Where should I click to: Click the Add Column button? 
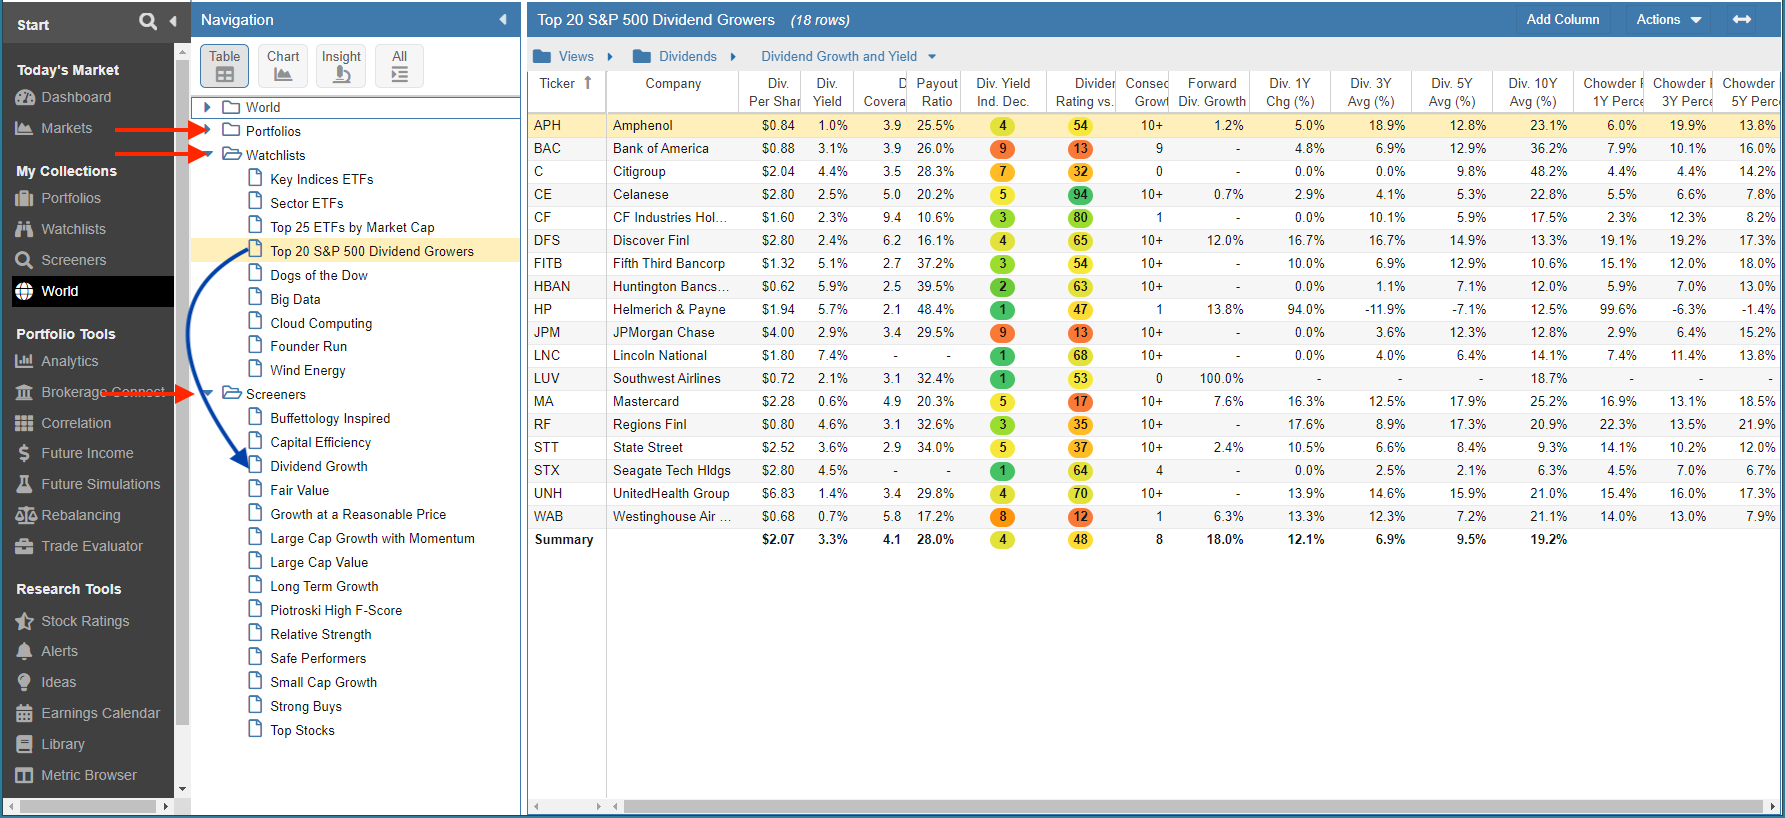[x=1563, y=20]
